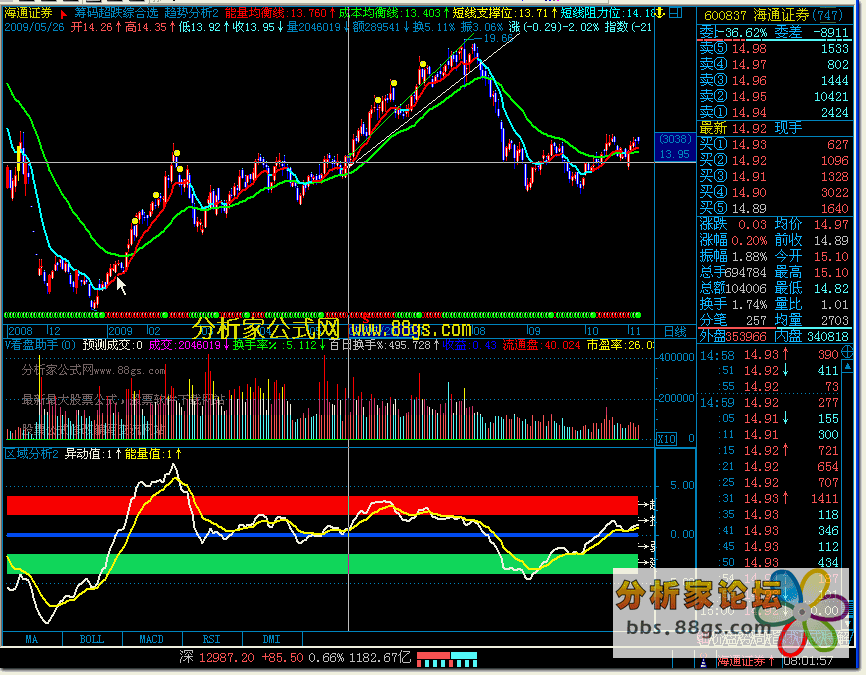Click the 日线 period selector
The height and width of the screenshot is (675, 866).
(x=675, y=331)
